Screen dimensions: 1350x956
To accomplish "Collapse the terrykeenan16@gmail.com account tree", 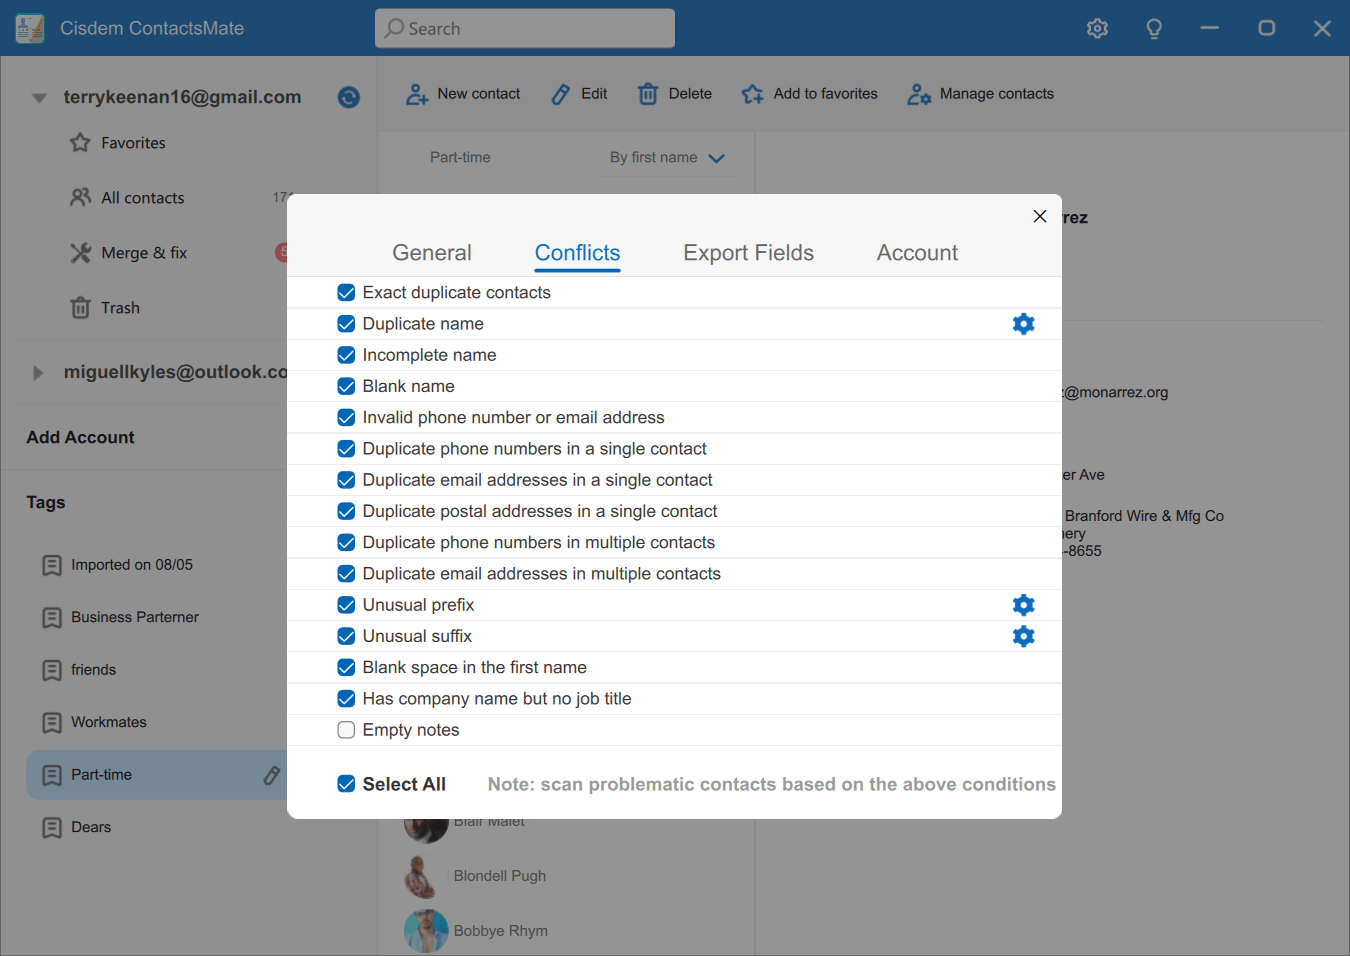I will point(39,98).
